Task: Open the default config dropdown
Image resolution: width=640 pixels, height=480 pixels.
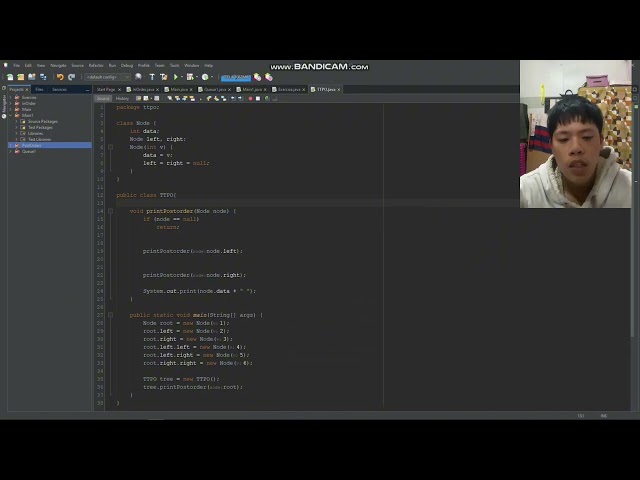Action: (107, 77)
